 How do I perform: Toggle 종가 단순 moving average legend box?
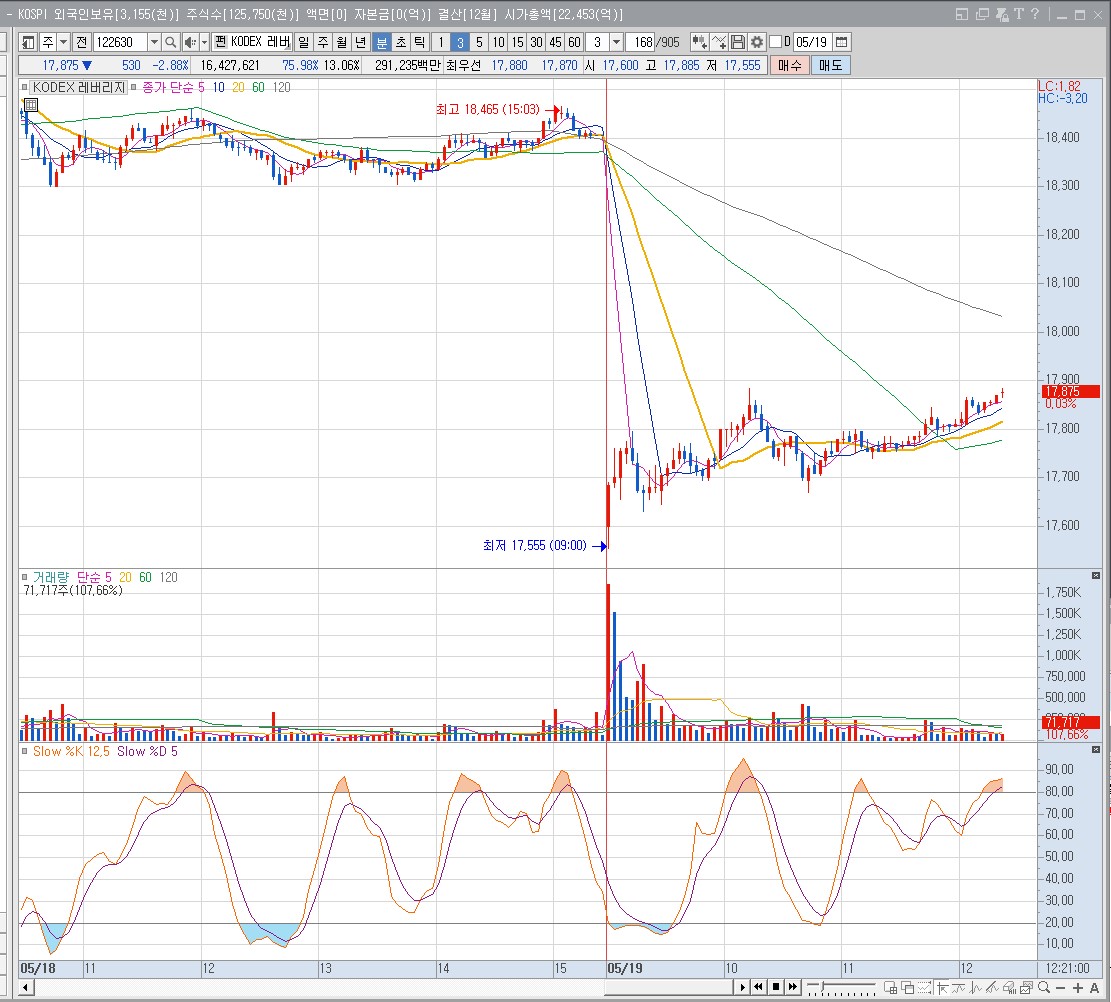(x=133, y=87)
